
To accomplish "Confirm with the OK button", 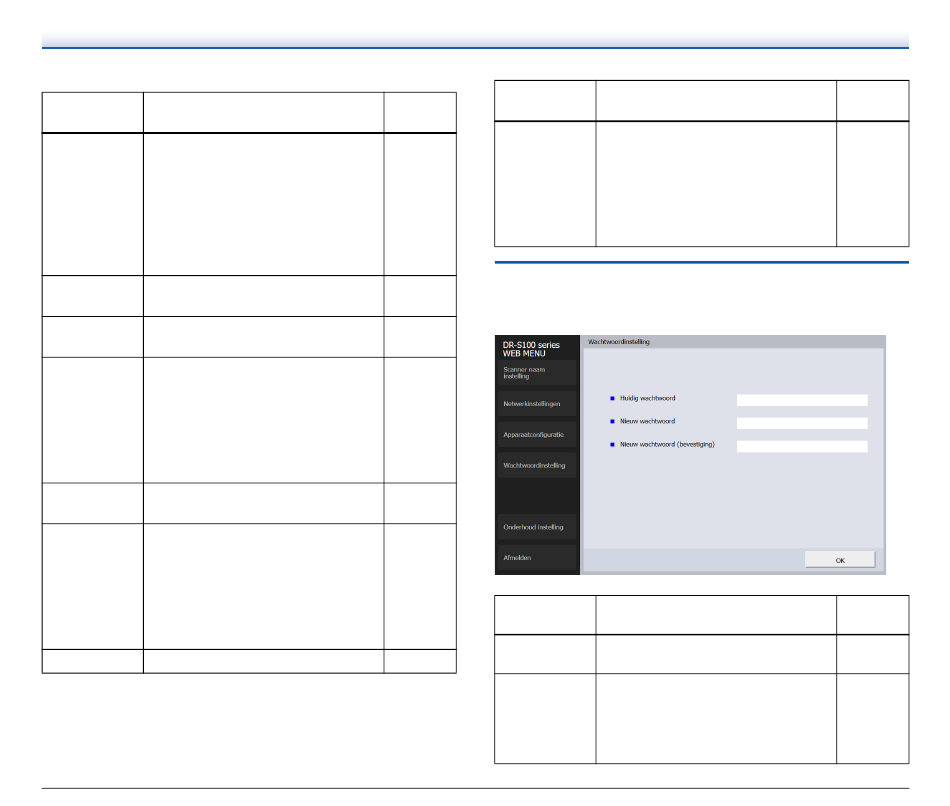I will (840, 560).
